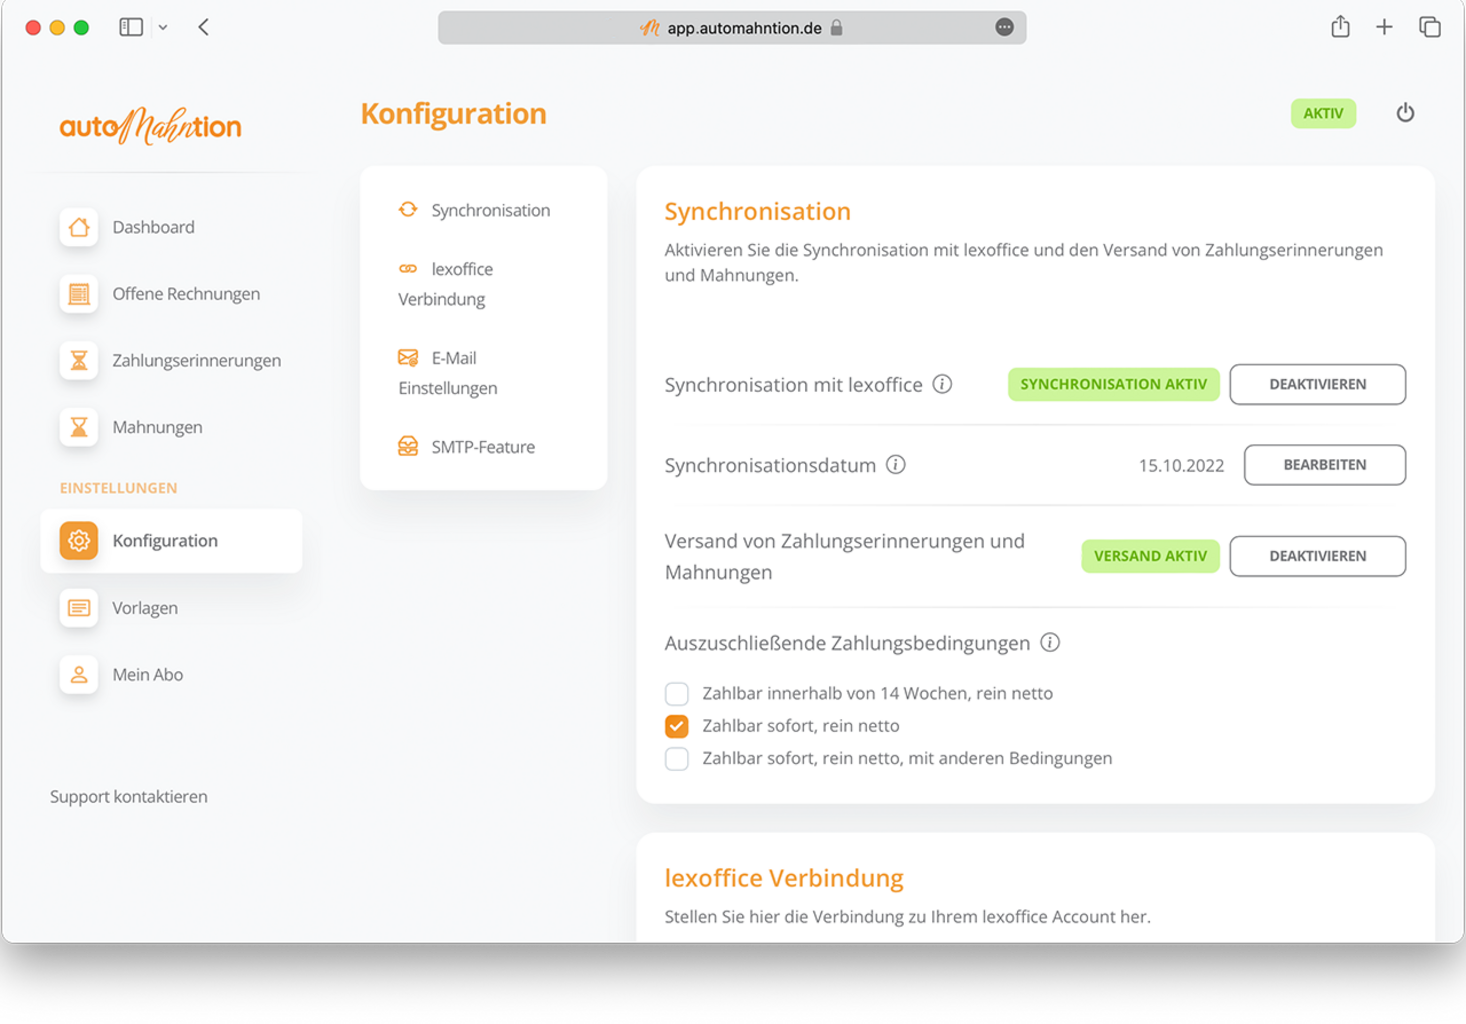Jump to lexoffice Verbindung section
1466x1024 pixels.
[x=445, y=284]
